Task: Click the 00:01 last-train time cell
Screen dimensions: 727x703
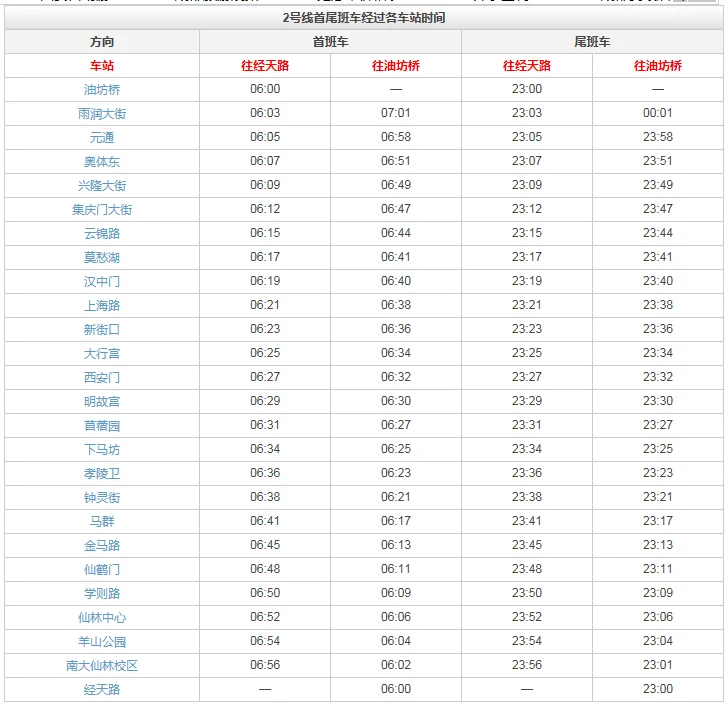Action: tap(657, 113)
